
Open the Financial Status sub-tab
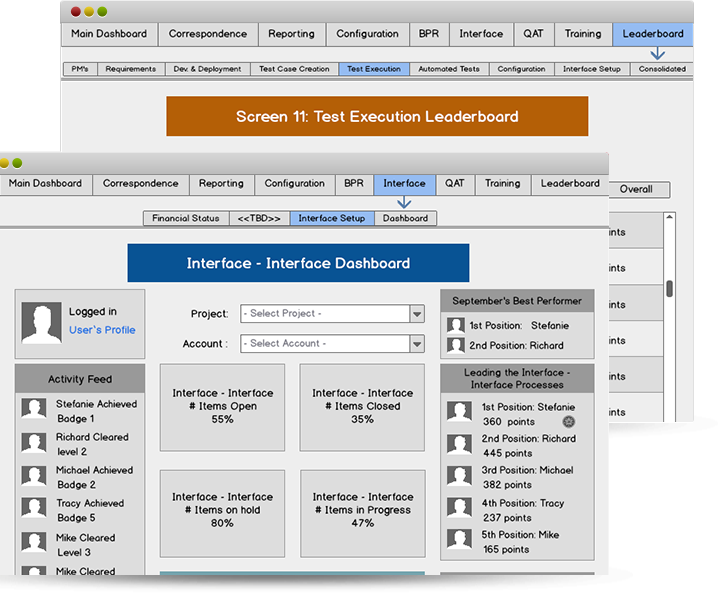(186, 218)
